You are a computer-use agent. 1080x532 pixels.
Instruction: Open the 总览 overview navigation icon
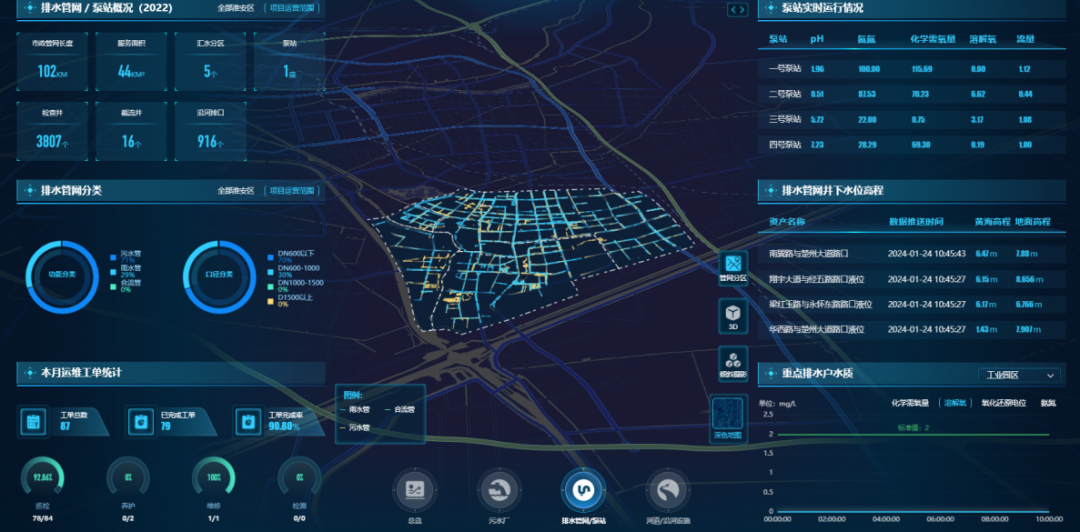[x=415, y=490]
